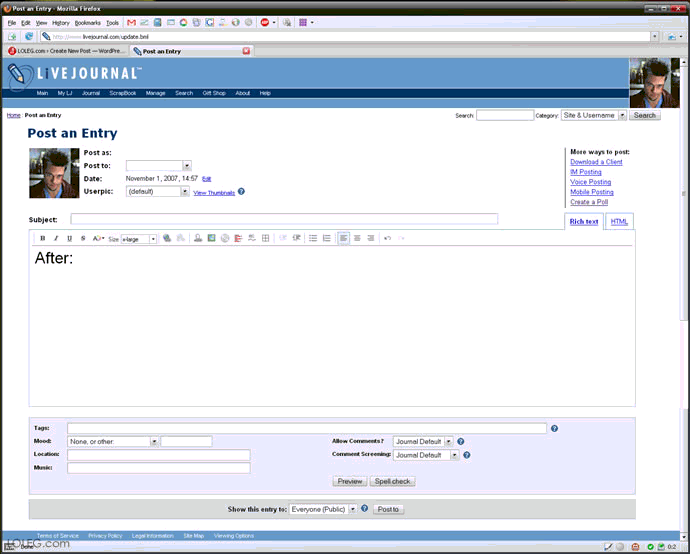Click the Home breadcrumb link
Screen dimensions: 690x554
[14, 115]
